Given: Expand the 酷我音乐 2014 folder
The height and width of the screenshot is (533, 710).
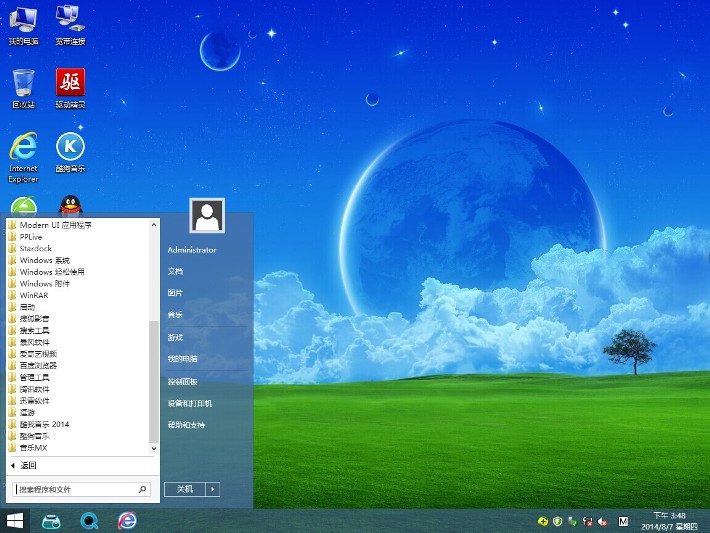Looking at the screenshot, I should [x=45, y=424].
